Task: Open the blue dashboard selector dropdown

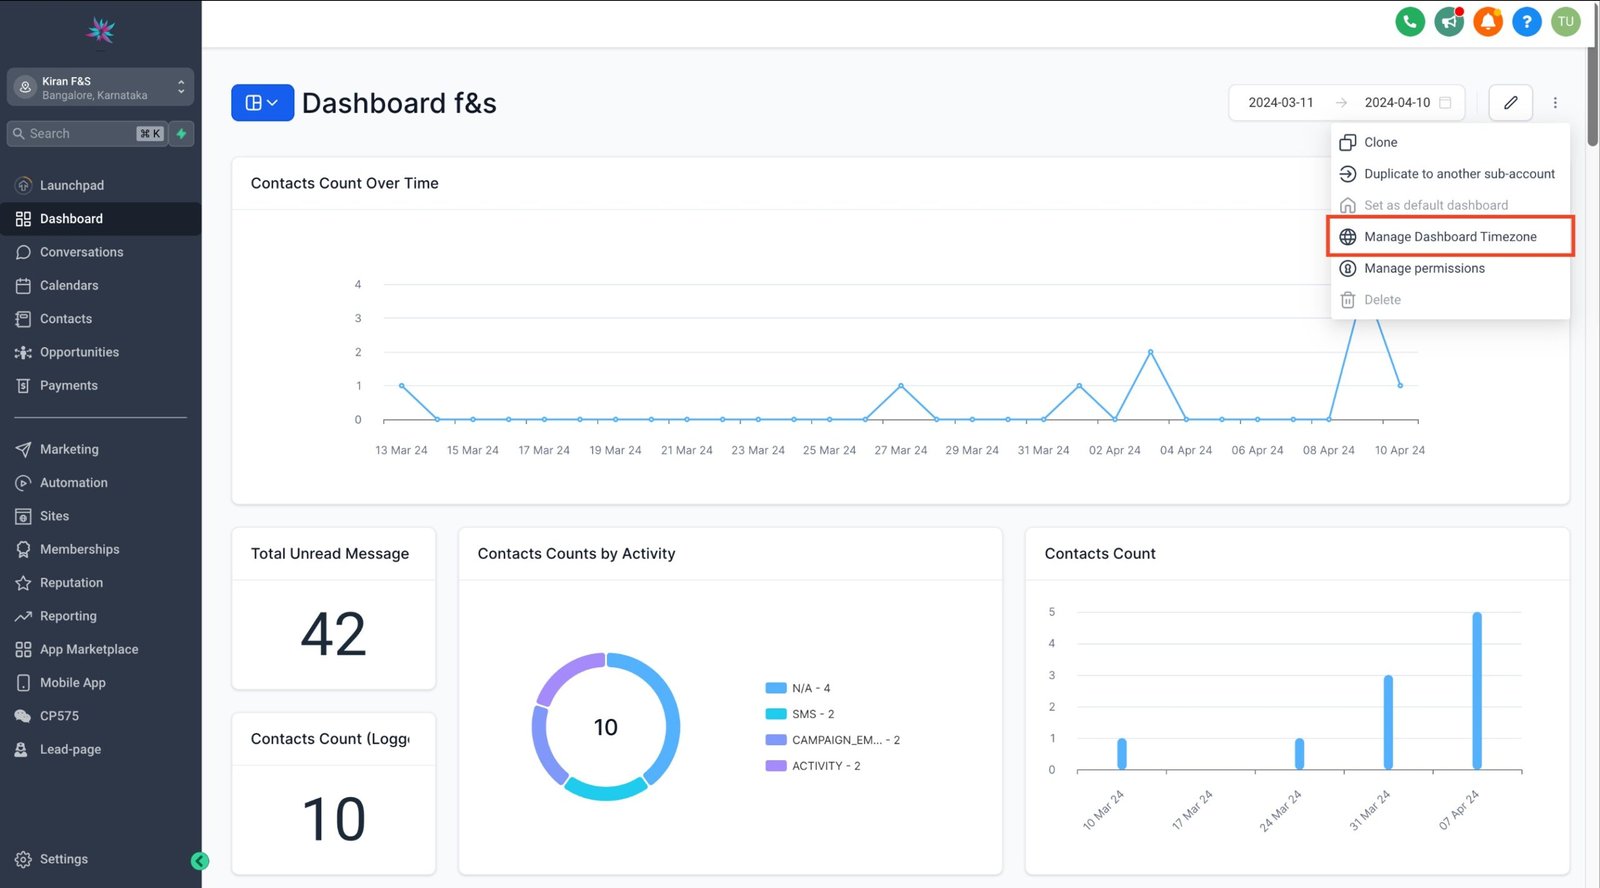Action: pyautogui.click(x=262, y=102)
